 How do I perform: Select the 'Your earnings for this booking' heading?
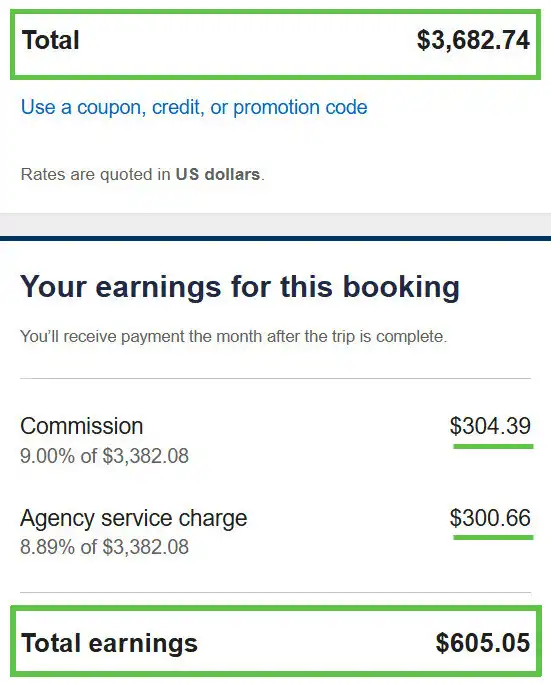(240, 287)
